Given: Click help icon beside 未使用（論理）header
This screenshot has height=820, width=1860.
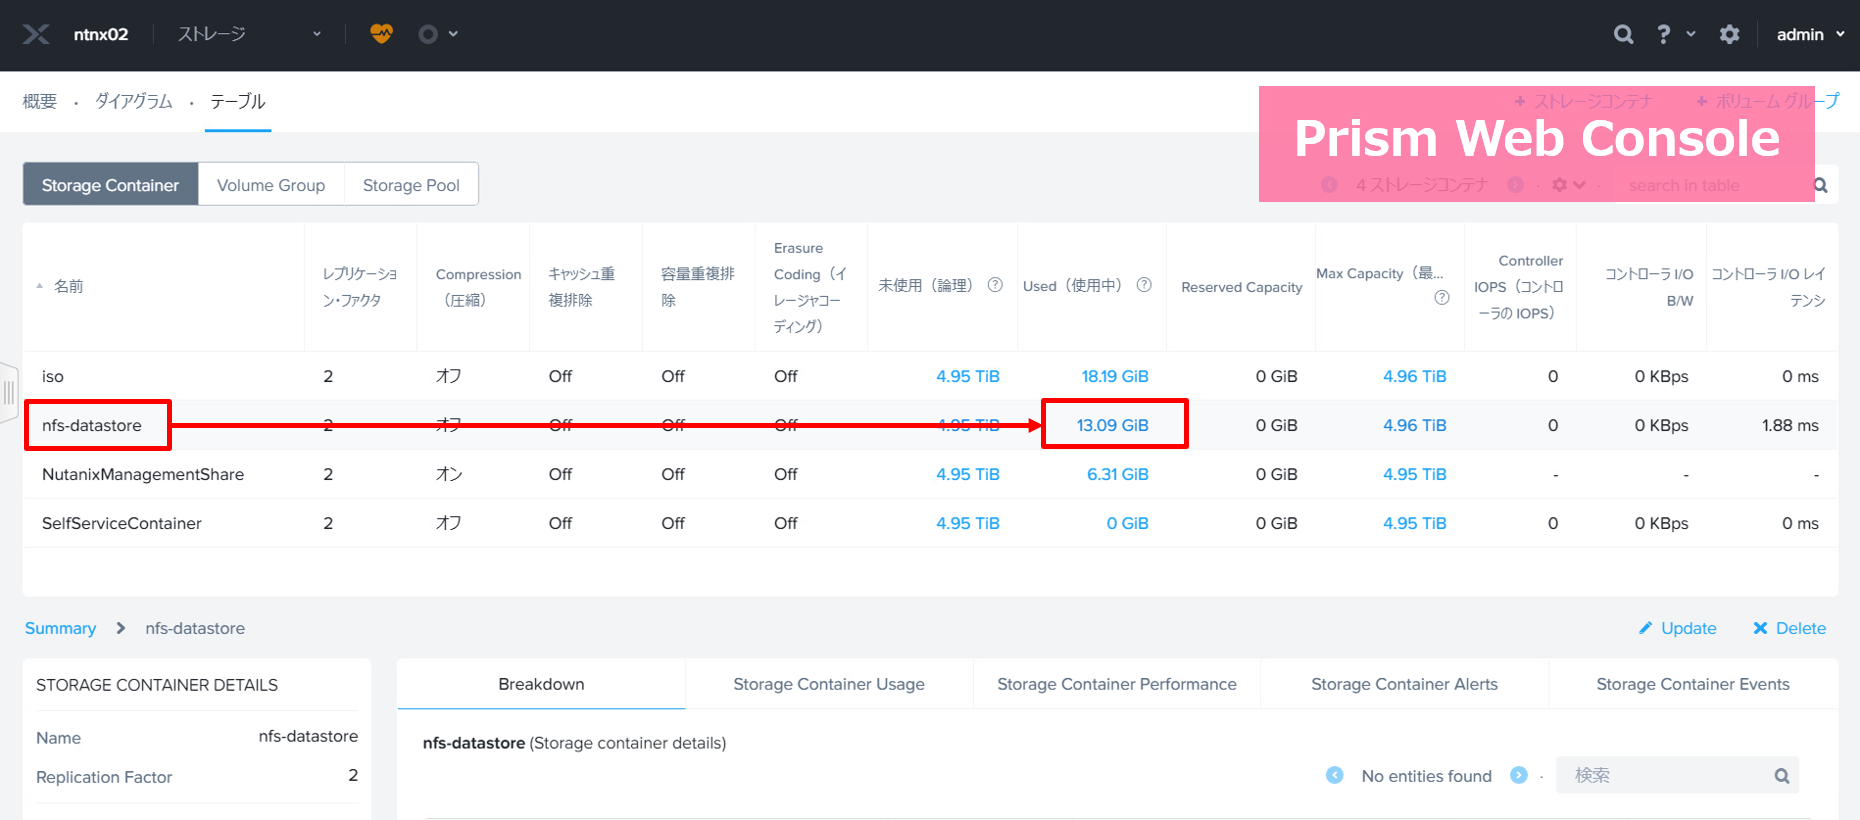Looking at the screenshot, I should tap(995, 285).
